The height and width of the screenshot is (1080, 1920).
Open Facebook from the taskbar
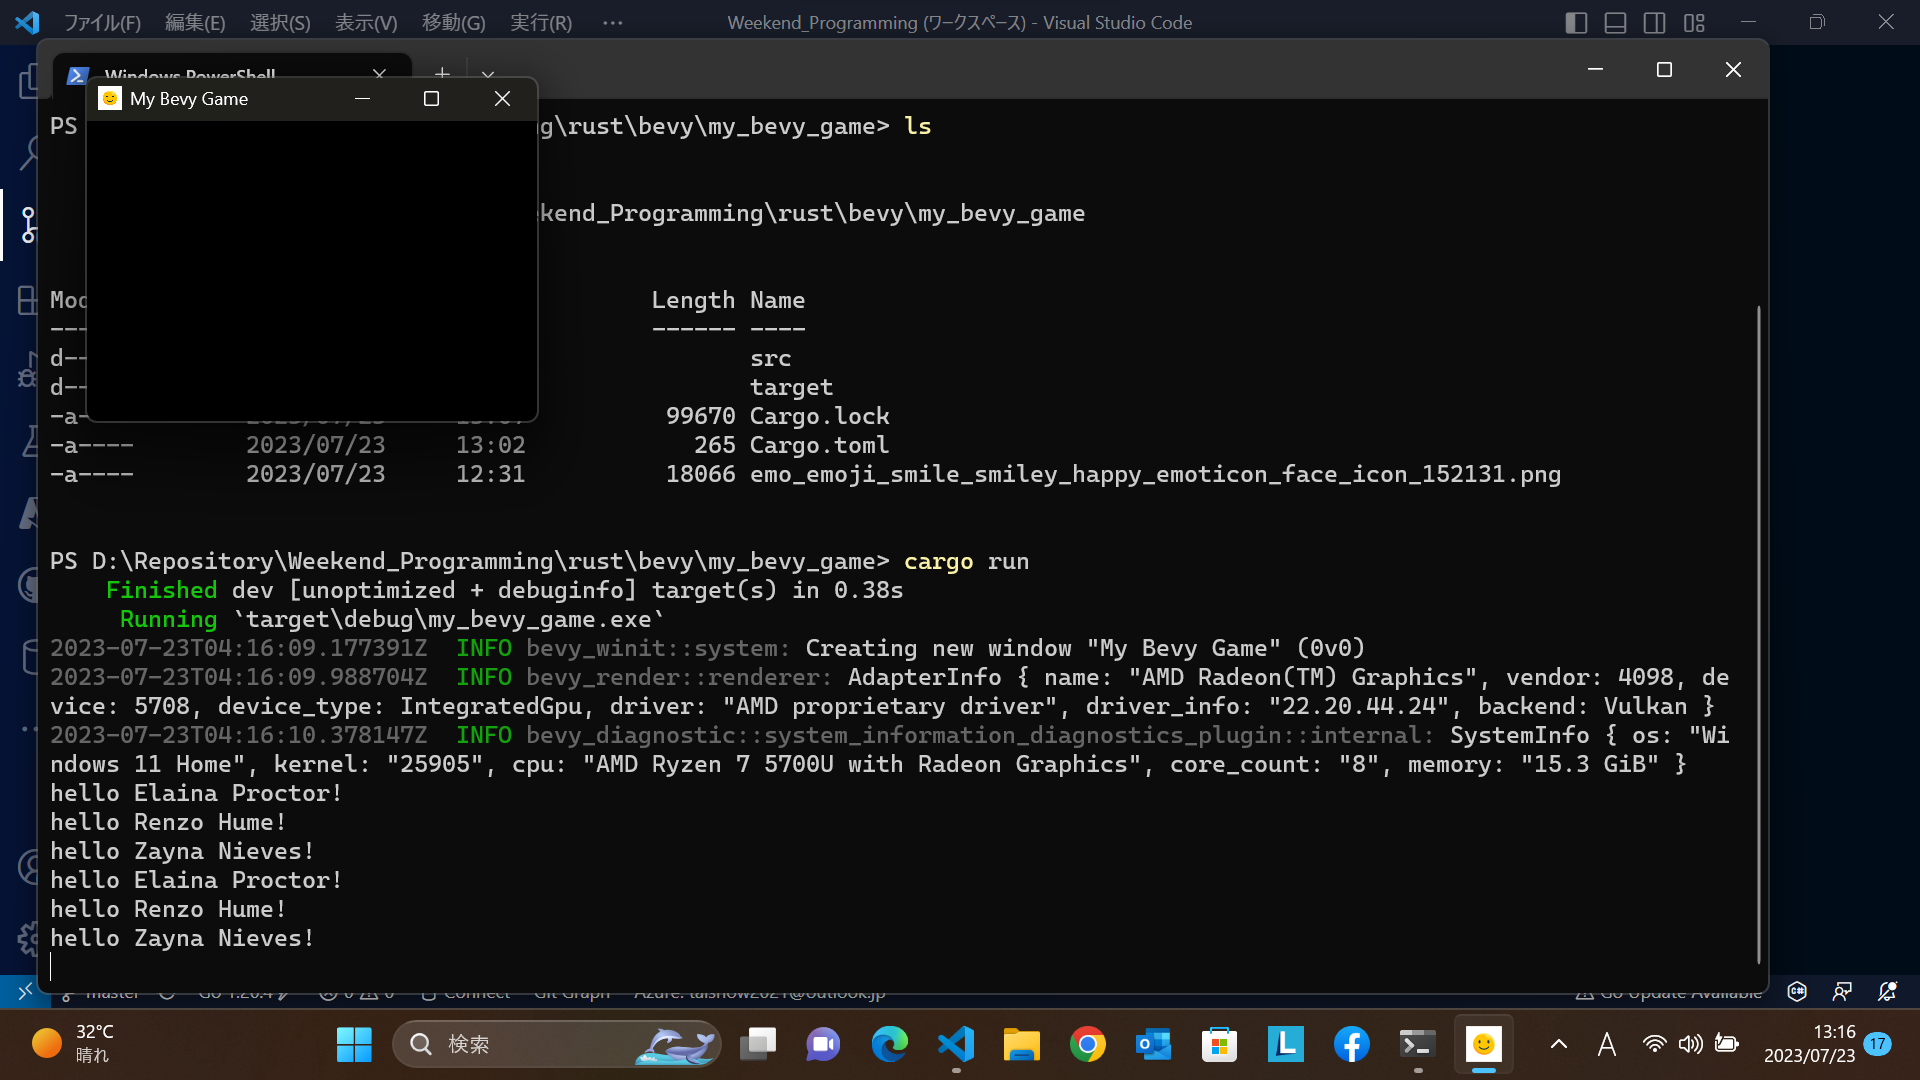[x=1351, y=1044]
